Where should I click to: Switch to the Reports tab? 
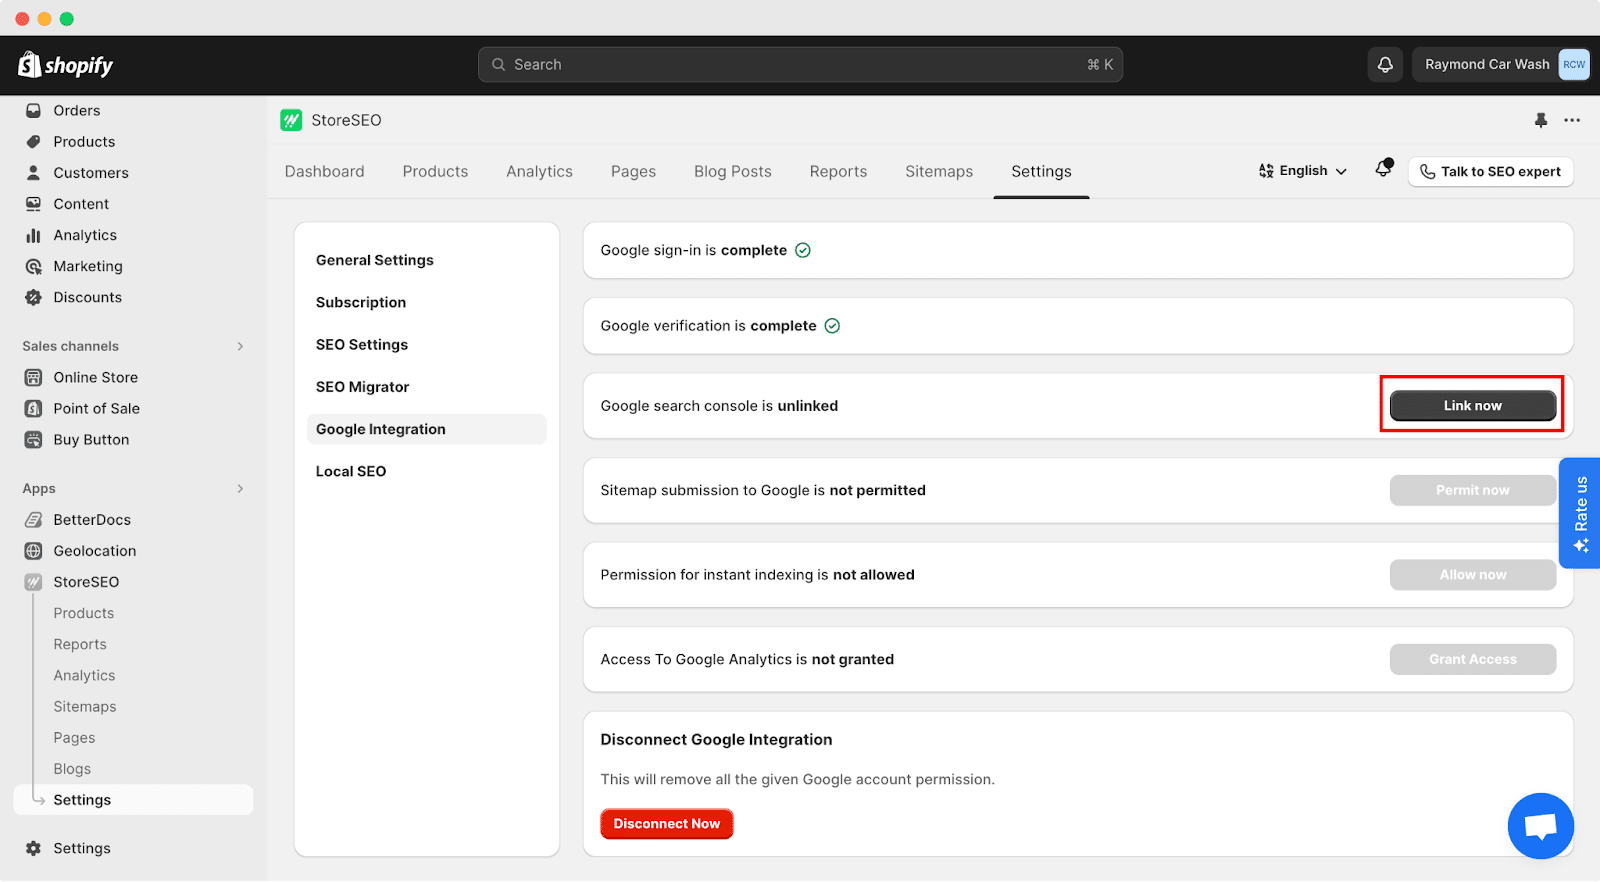pyautogui.click(x=838, y=171)
